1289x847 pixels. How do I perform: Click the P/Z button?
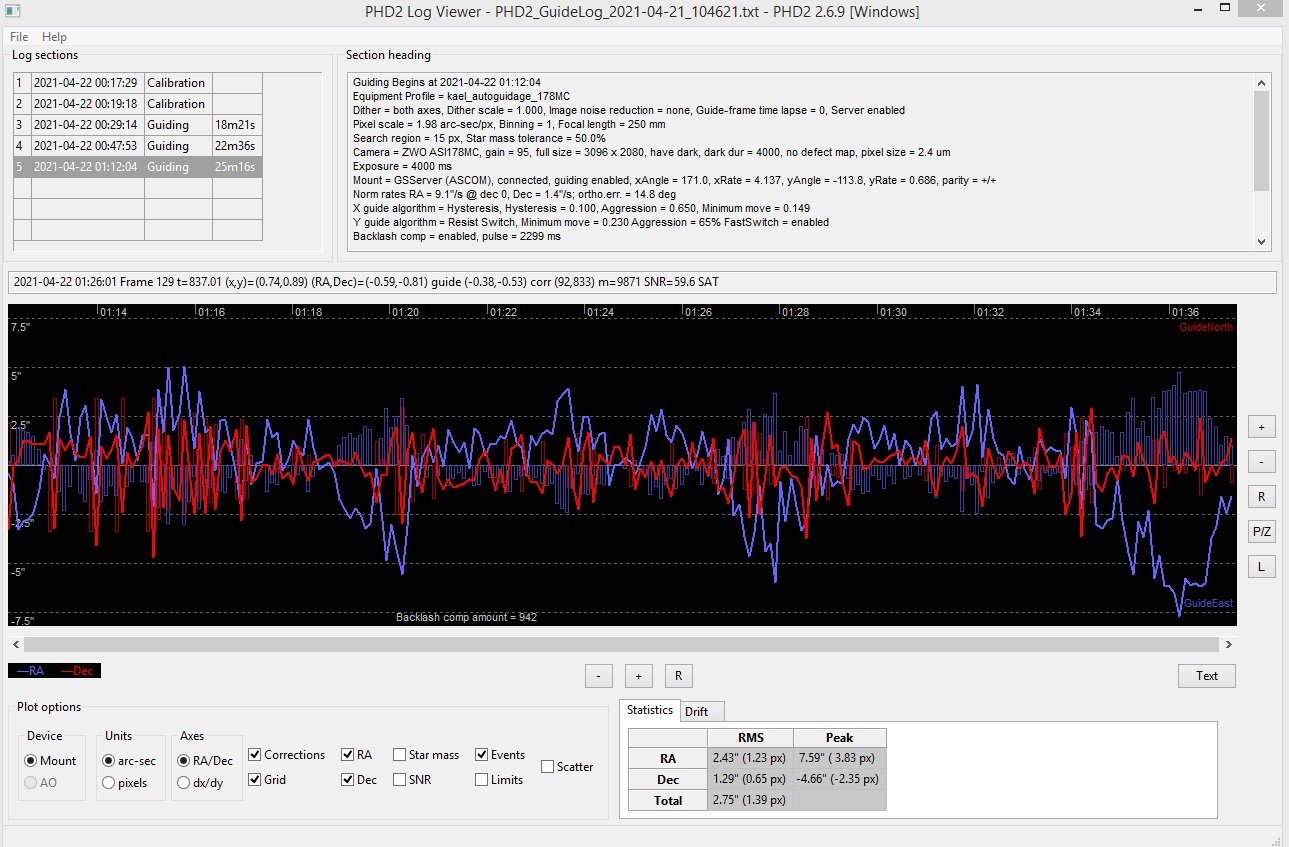(x=1261, y=532)
